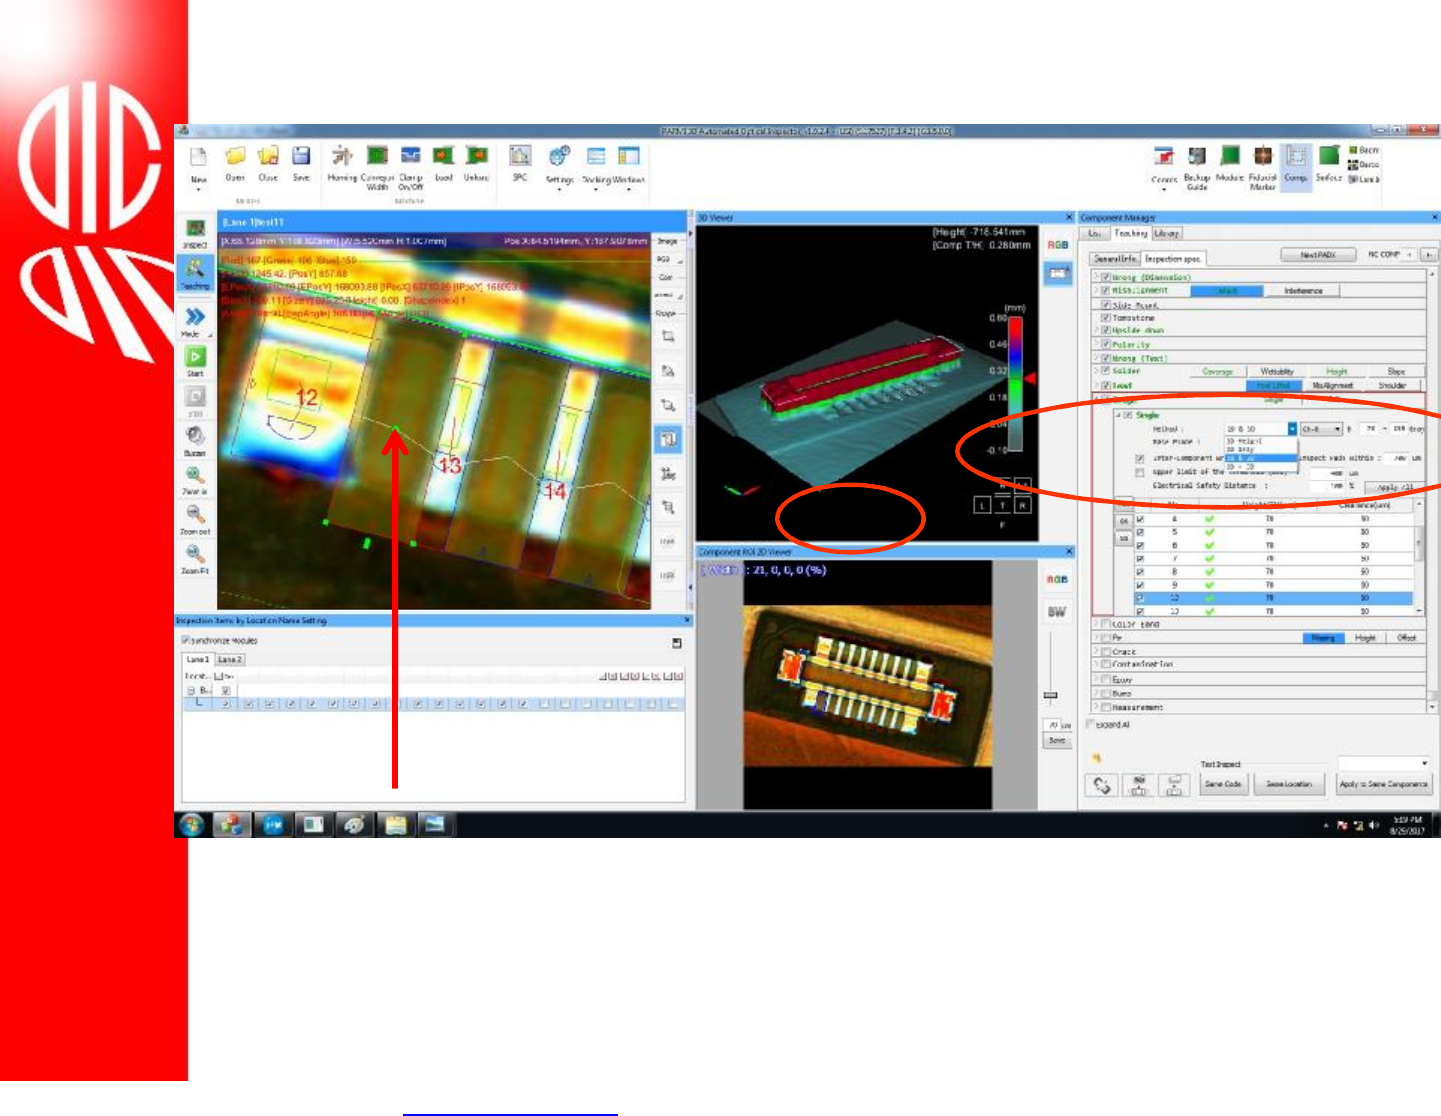The height and width of the screenshot is (1116, 1441).
Task: Expand the Missing/Alignment tree row
Action: click(x=1096, y=291)
